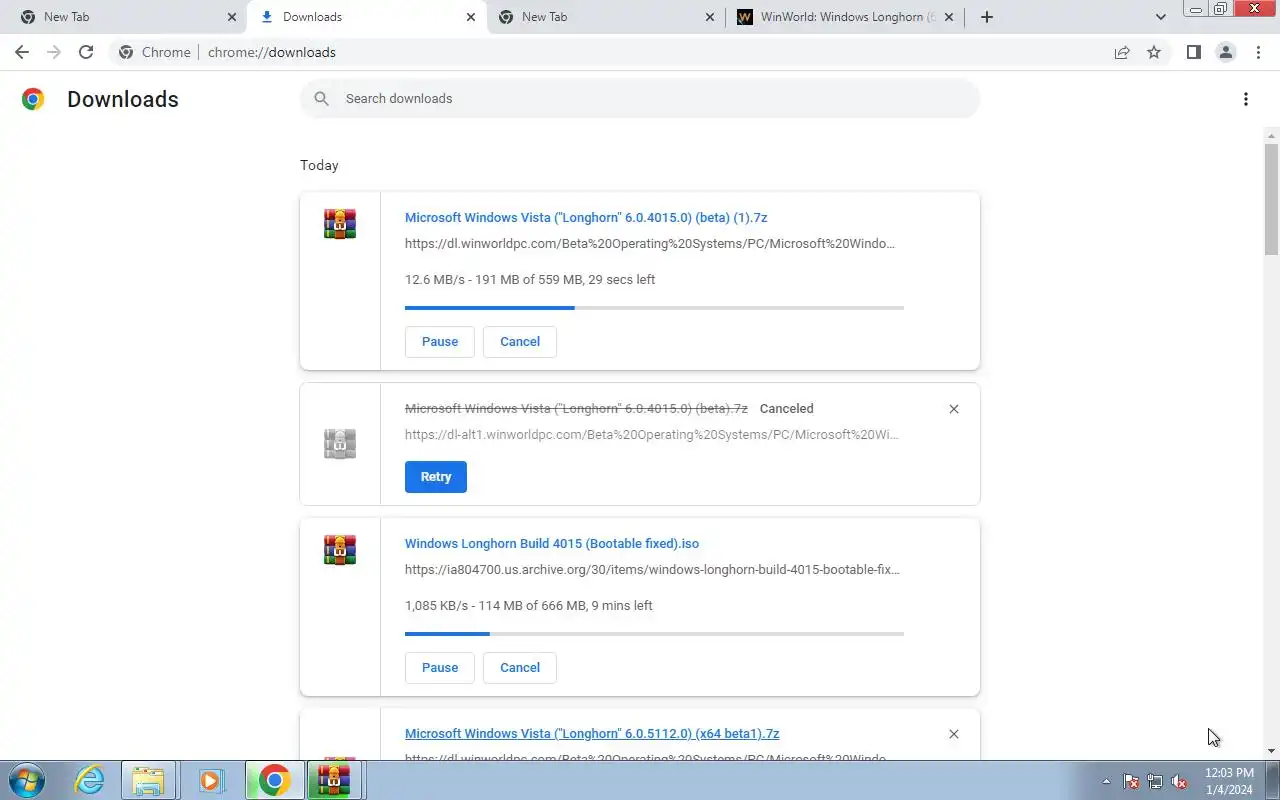Viewport: 1280px width, 800px height.
Task: Click the "Today" date heading
Action: [x=319, y=166]
